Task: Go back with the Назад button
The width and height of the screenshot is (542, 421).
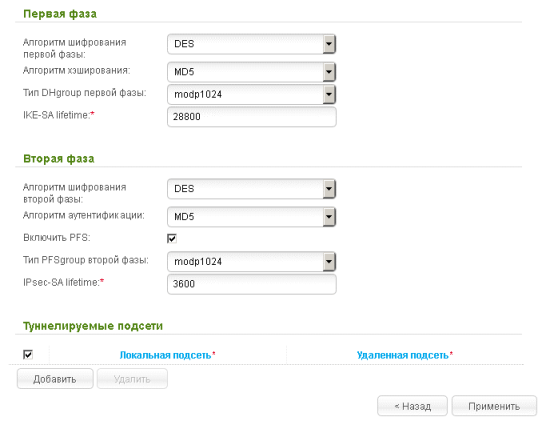Action: [x=412, y=406]
